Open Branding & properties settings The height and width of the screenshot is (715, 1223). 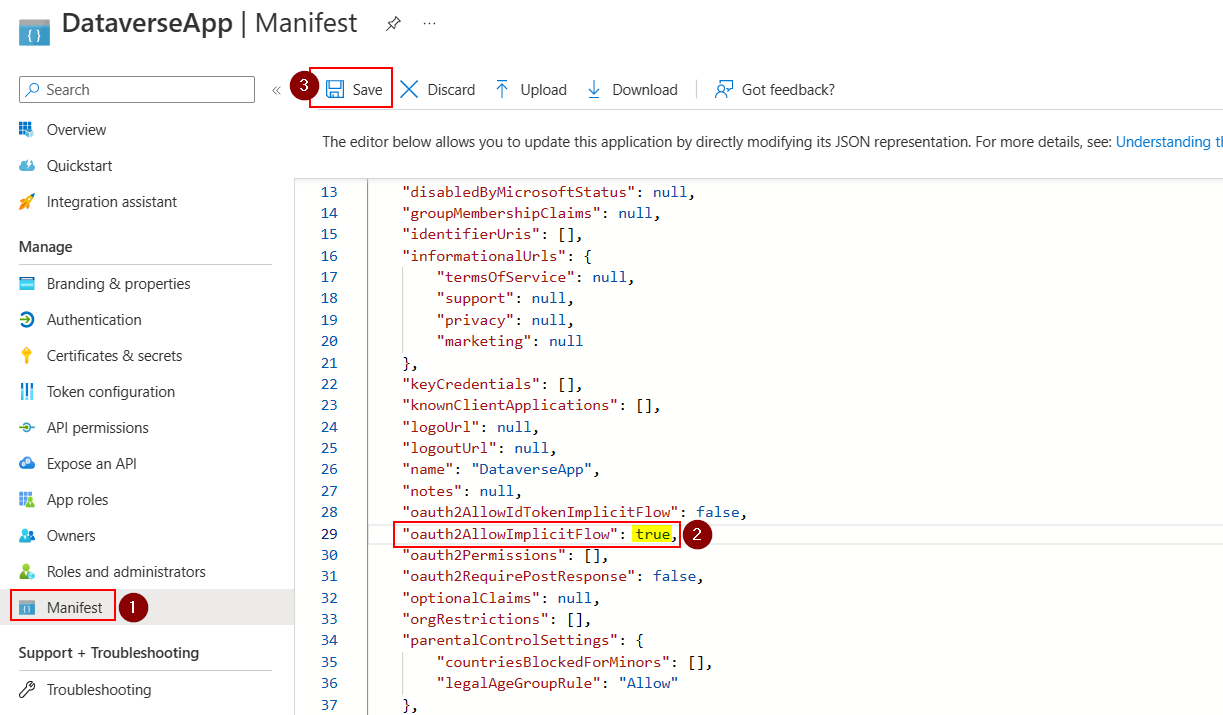(x=28, y=283)
